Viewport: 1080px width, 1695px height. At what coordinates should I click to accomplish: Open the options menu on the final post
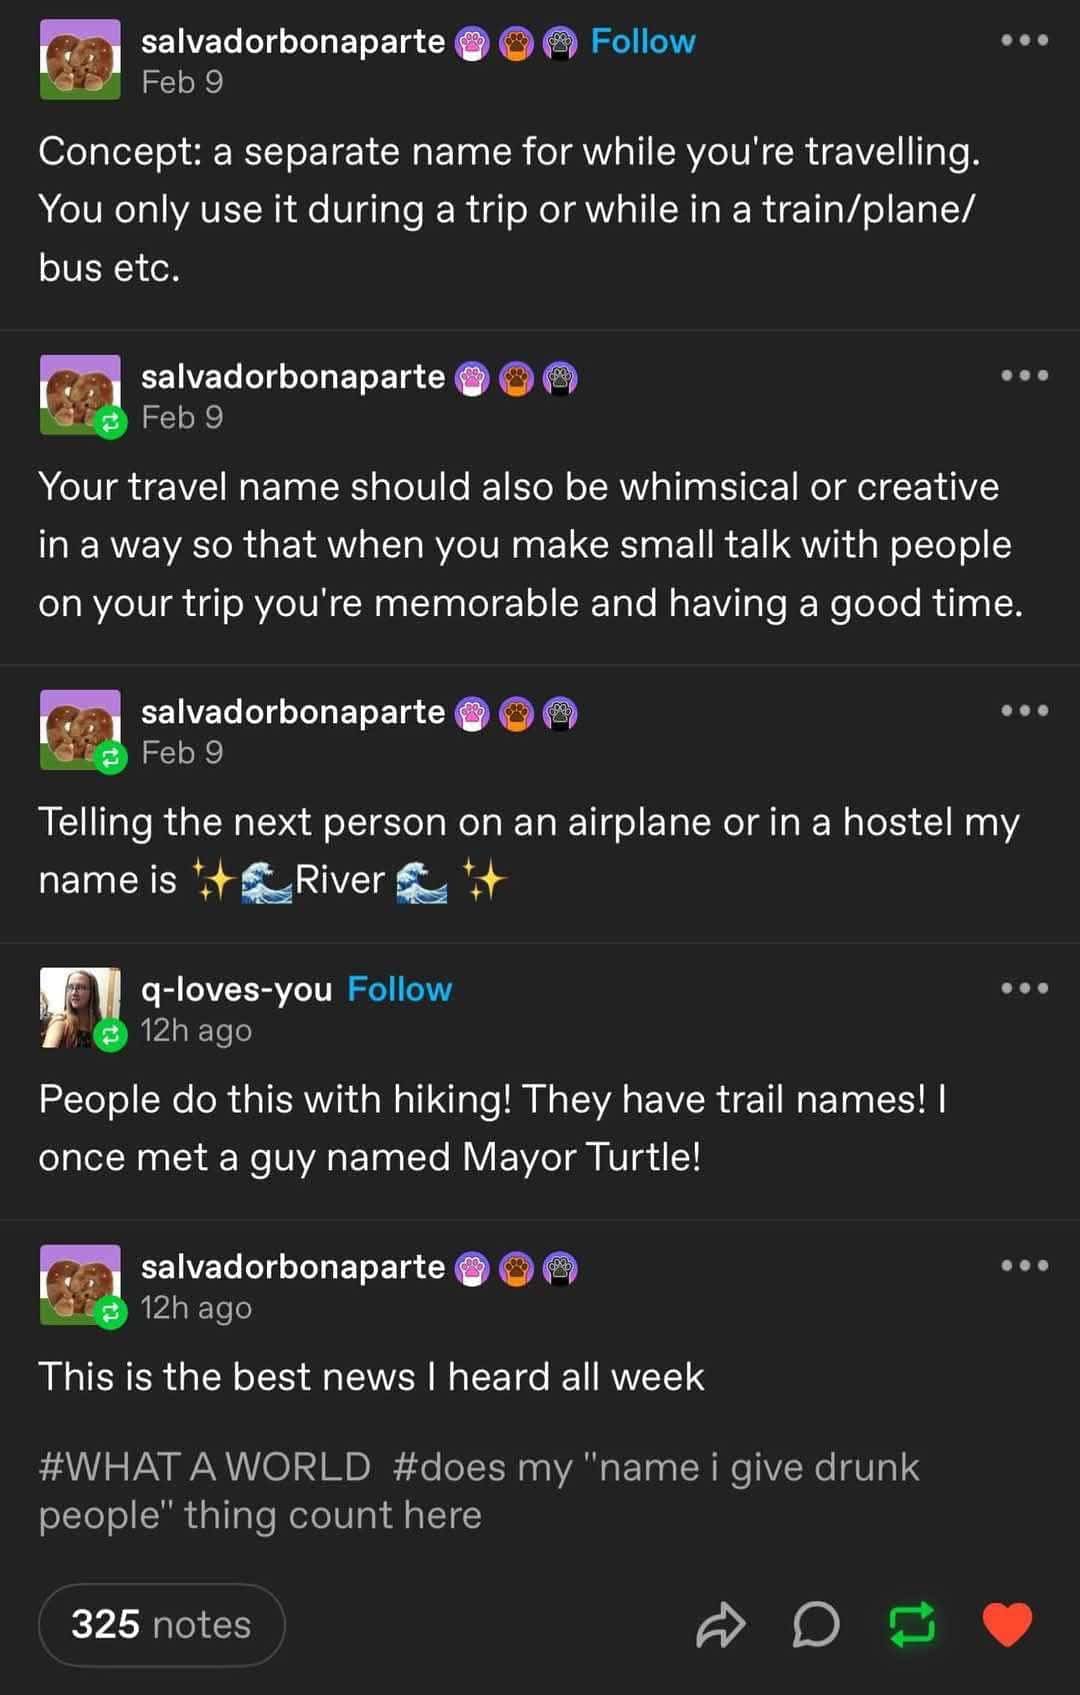pyautogui.click(x=1025, y=1264)
